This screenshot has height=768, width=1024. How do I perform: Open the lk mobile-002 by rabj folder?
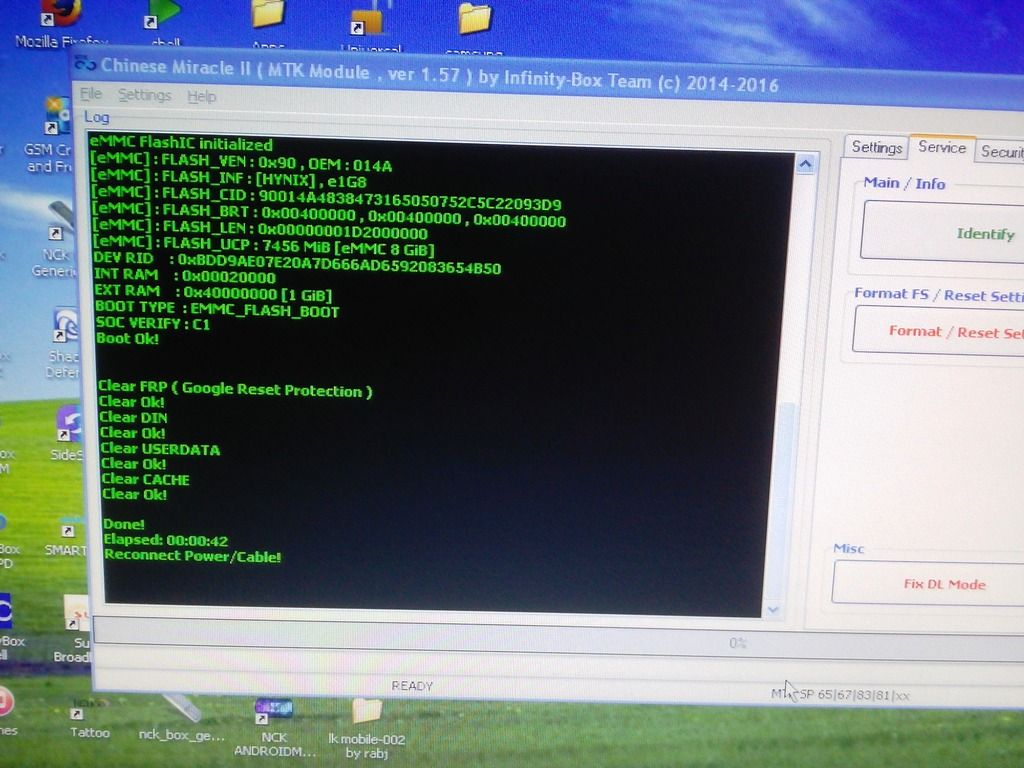[367, 711]
